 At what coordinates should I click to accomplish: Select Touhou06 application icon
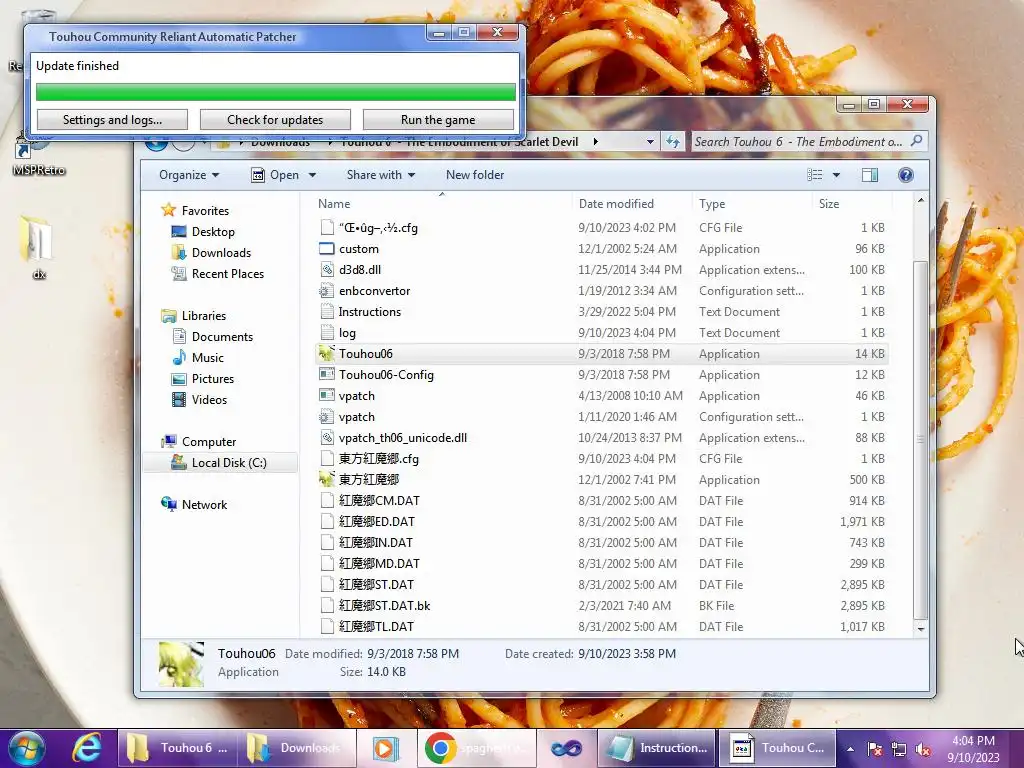click(x=327, y=353)
